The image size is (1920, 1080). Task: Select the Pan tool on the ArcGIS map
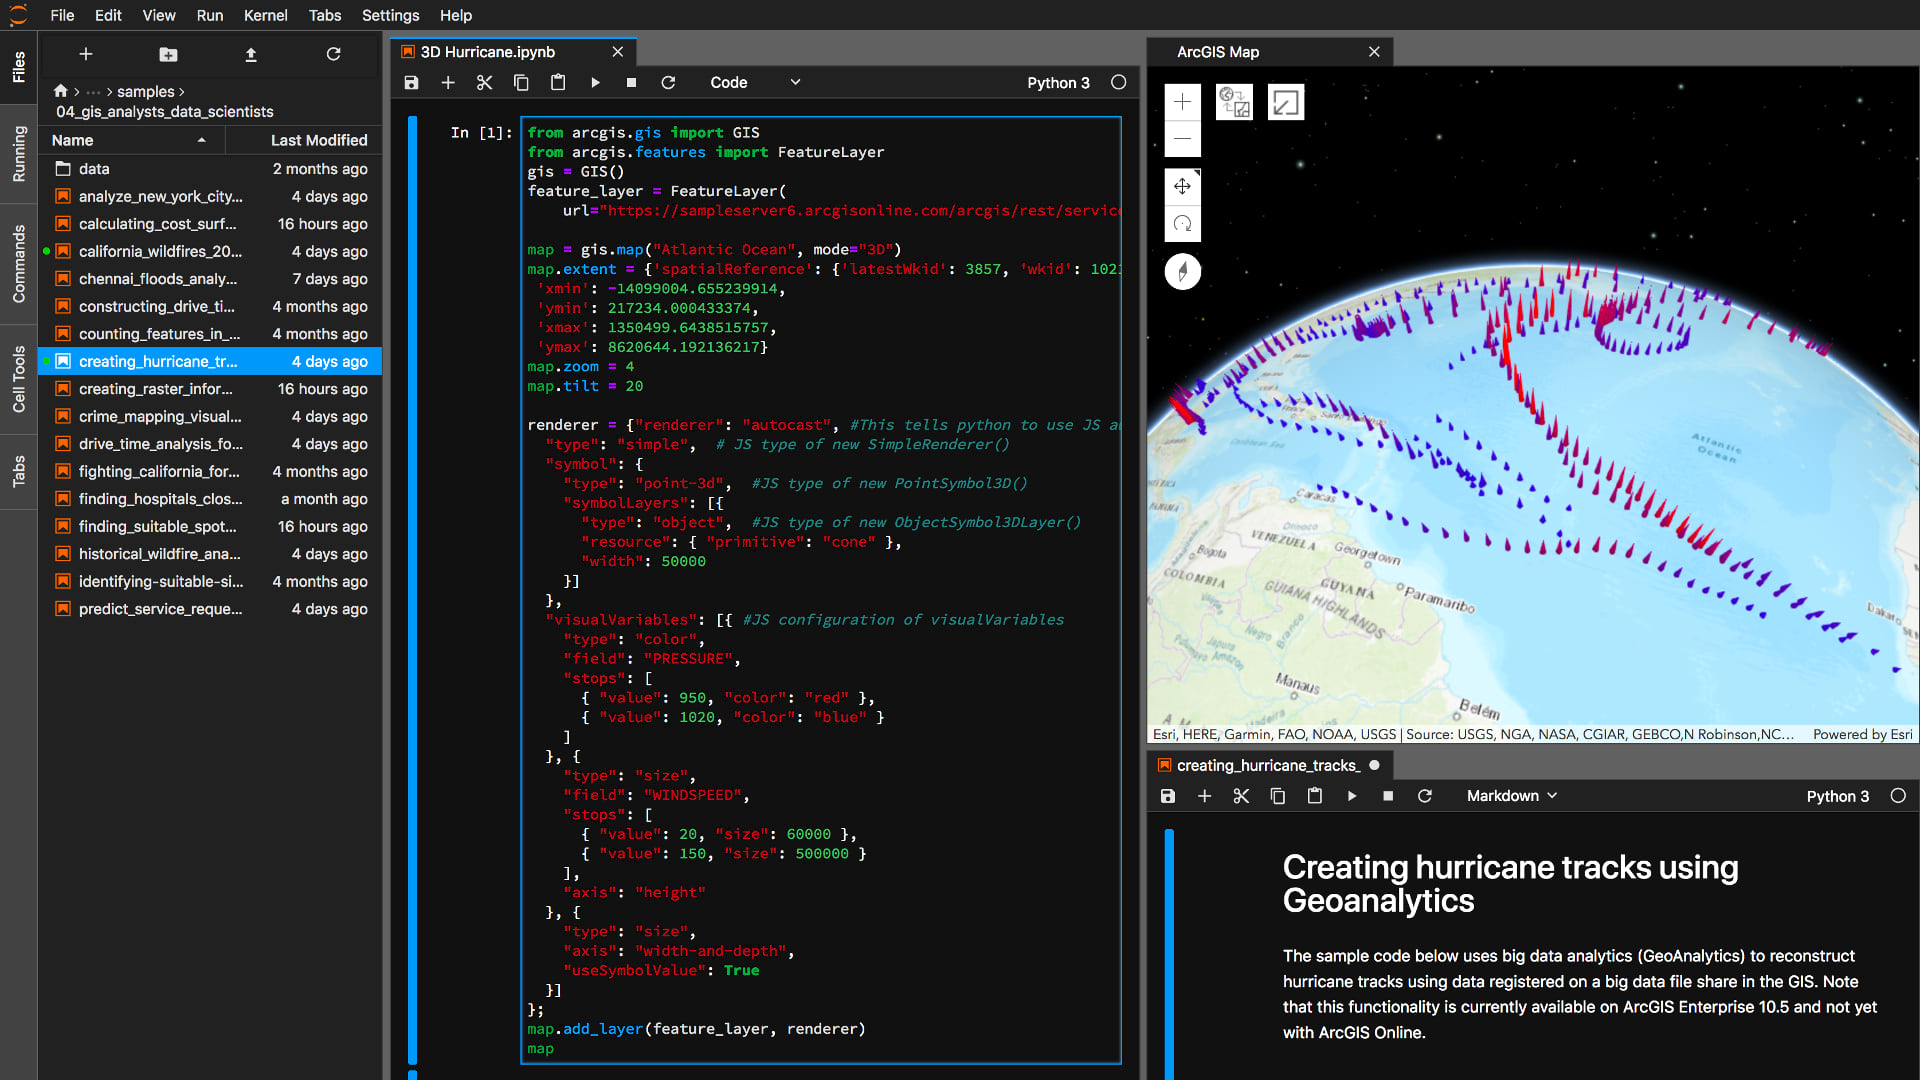(1183, 186)
